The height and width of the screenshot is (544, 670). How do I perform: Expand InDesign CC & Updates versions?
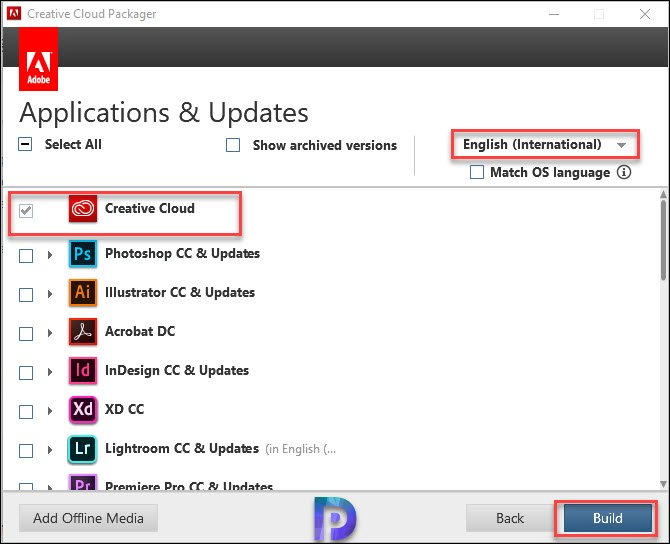pyautogui.click(x=50, y=372)
